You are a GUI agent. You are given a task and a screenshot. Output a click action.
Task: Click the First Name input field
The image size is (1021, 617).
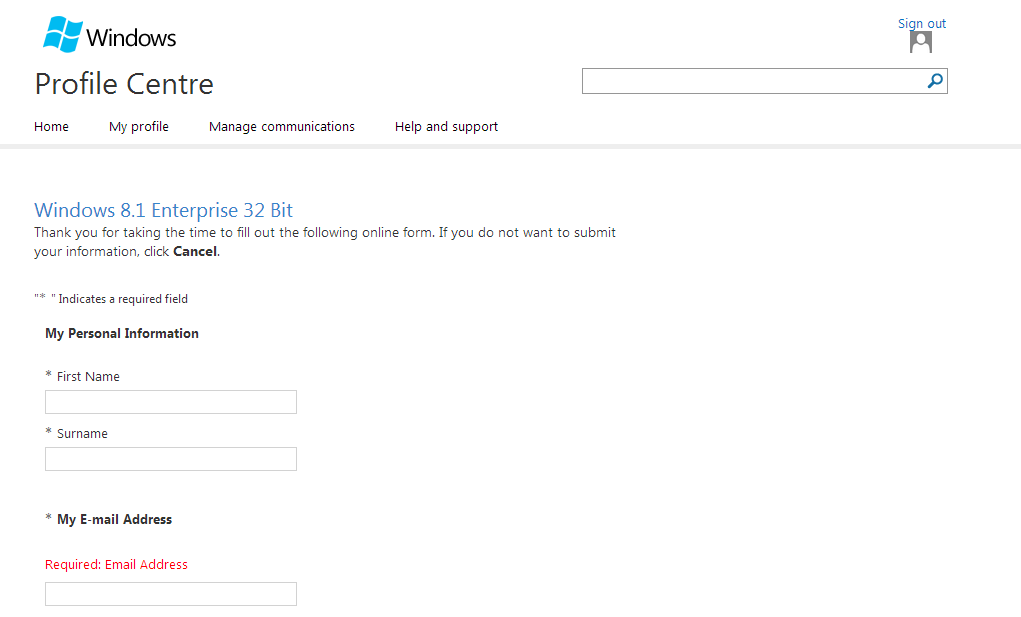click(171, 402)
